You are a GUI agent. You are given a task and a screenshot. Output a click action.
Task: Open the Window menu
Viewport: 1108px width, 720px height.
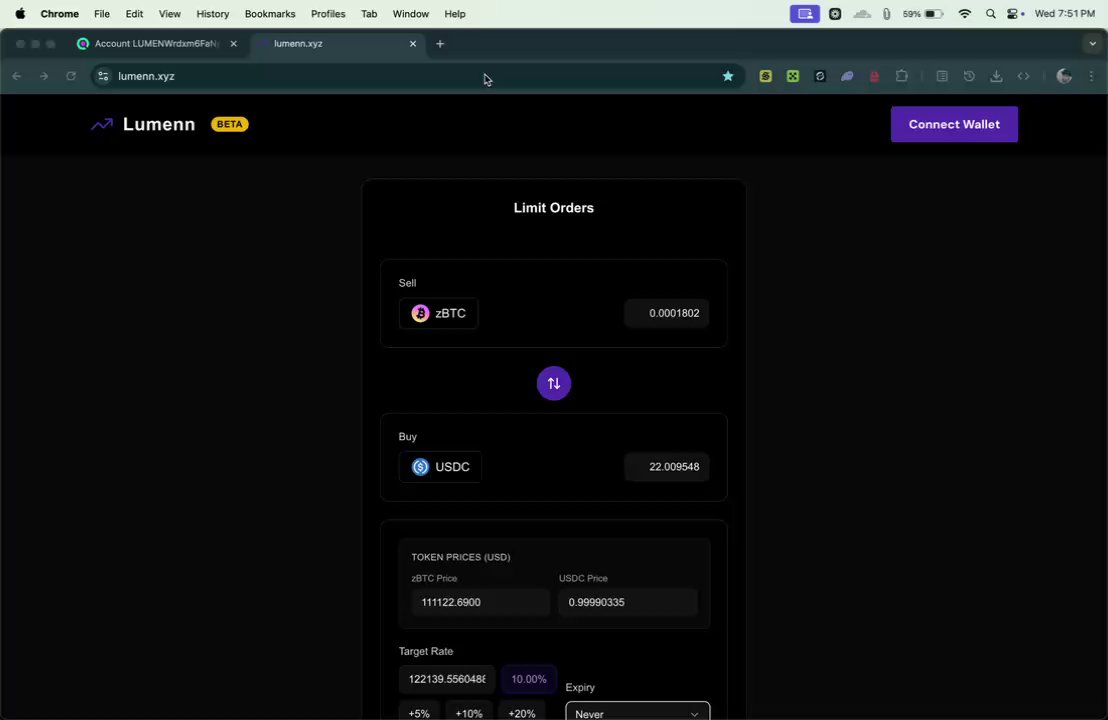click(411, 14)
